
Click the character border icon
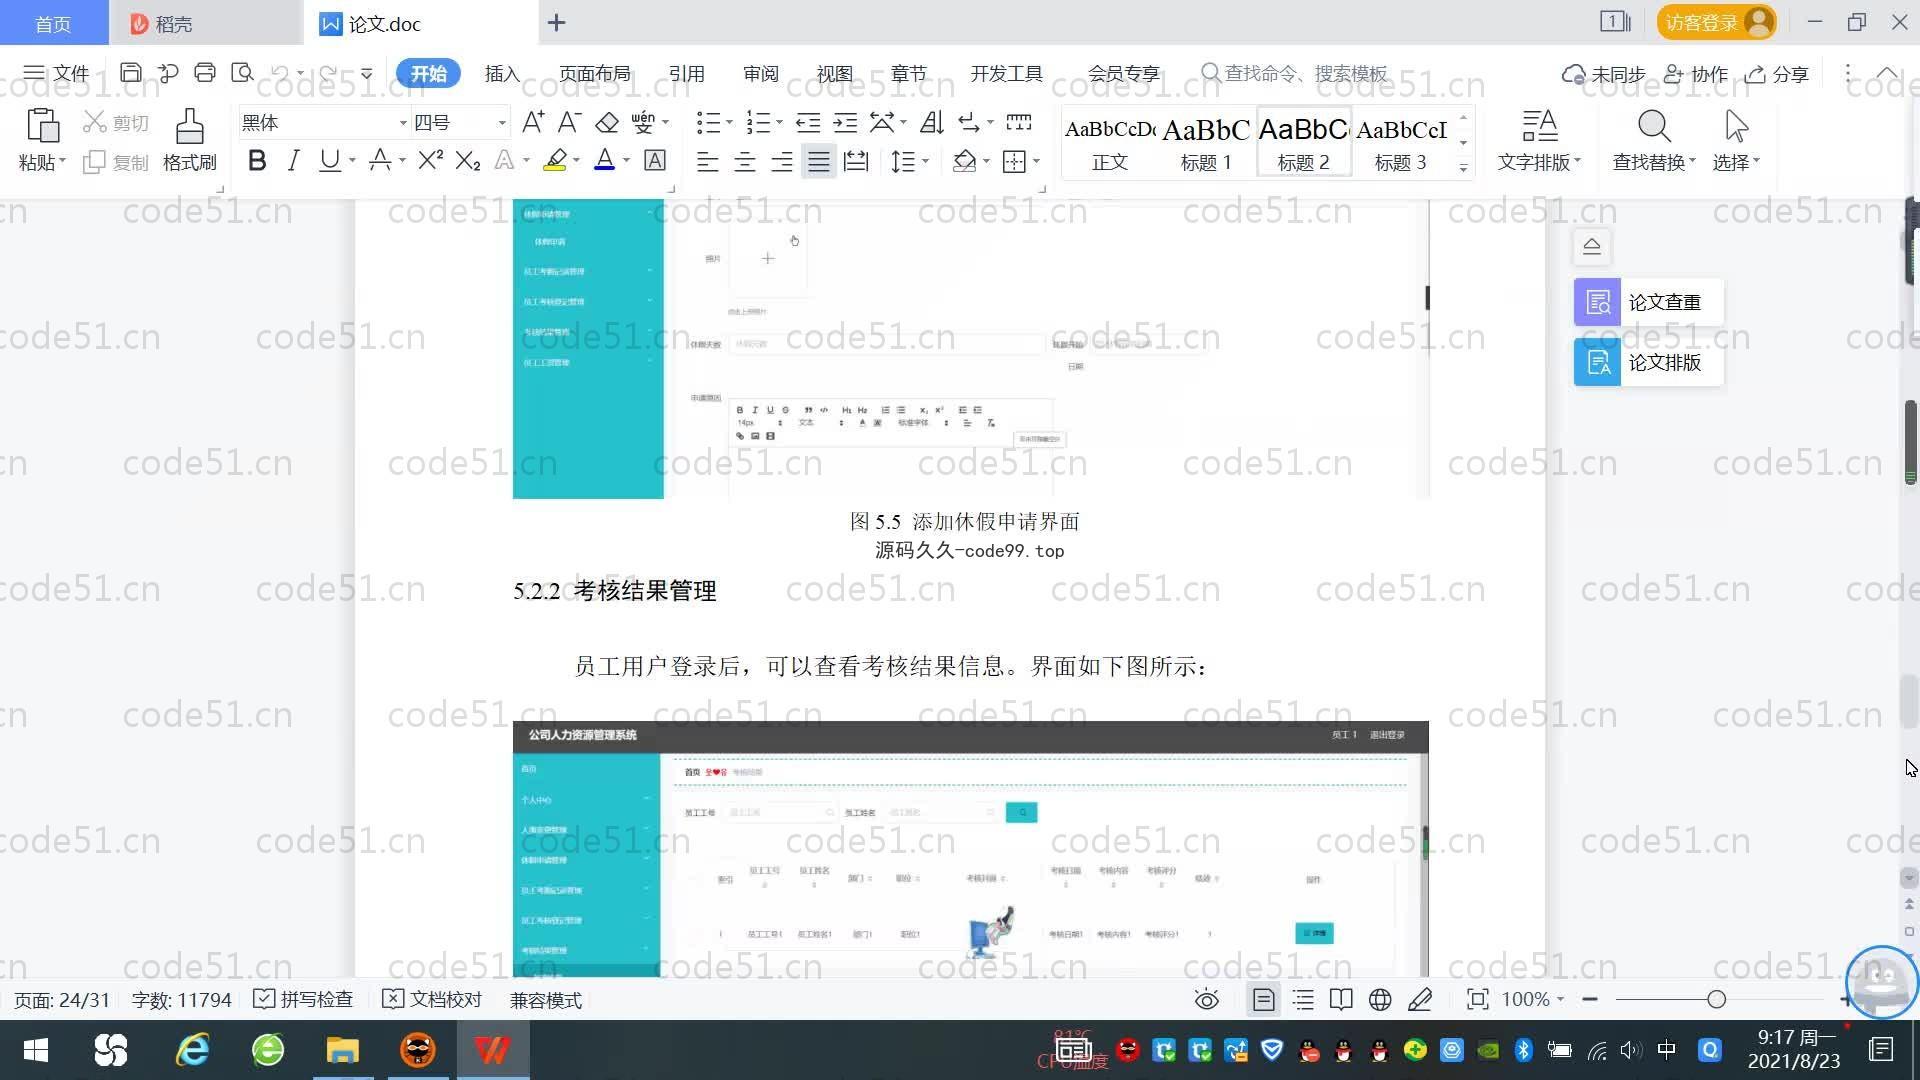655,160
